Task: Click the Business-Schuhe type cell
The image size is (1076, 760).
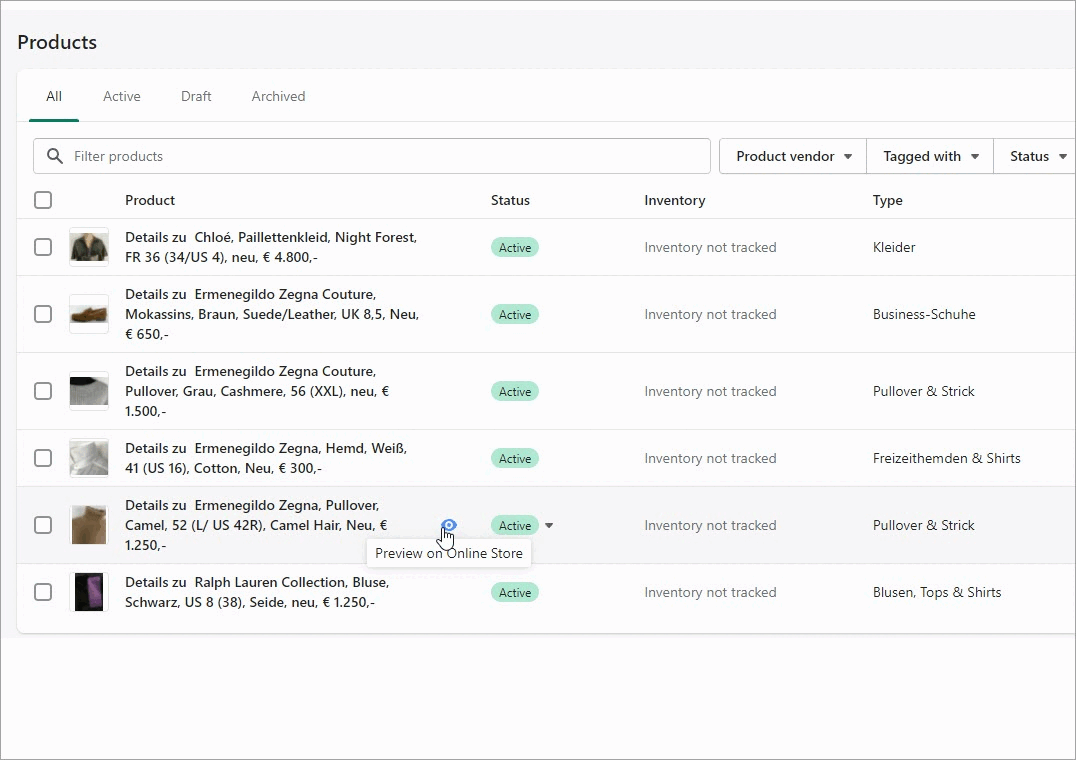Action: tap(924, 315)
